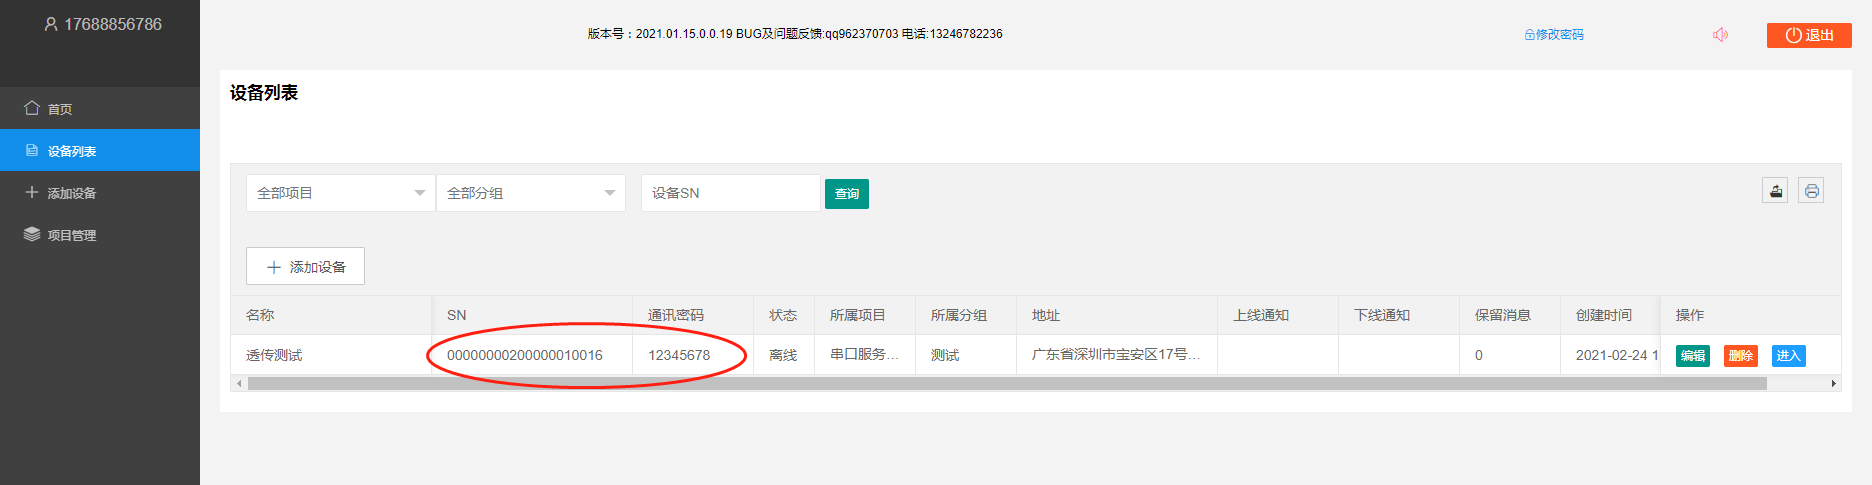Delete the 透传测试 device with 删除
Image resolution: width=1872 pixels, height=485 pixels.
coord(1740,356)
